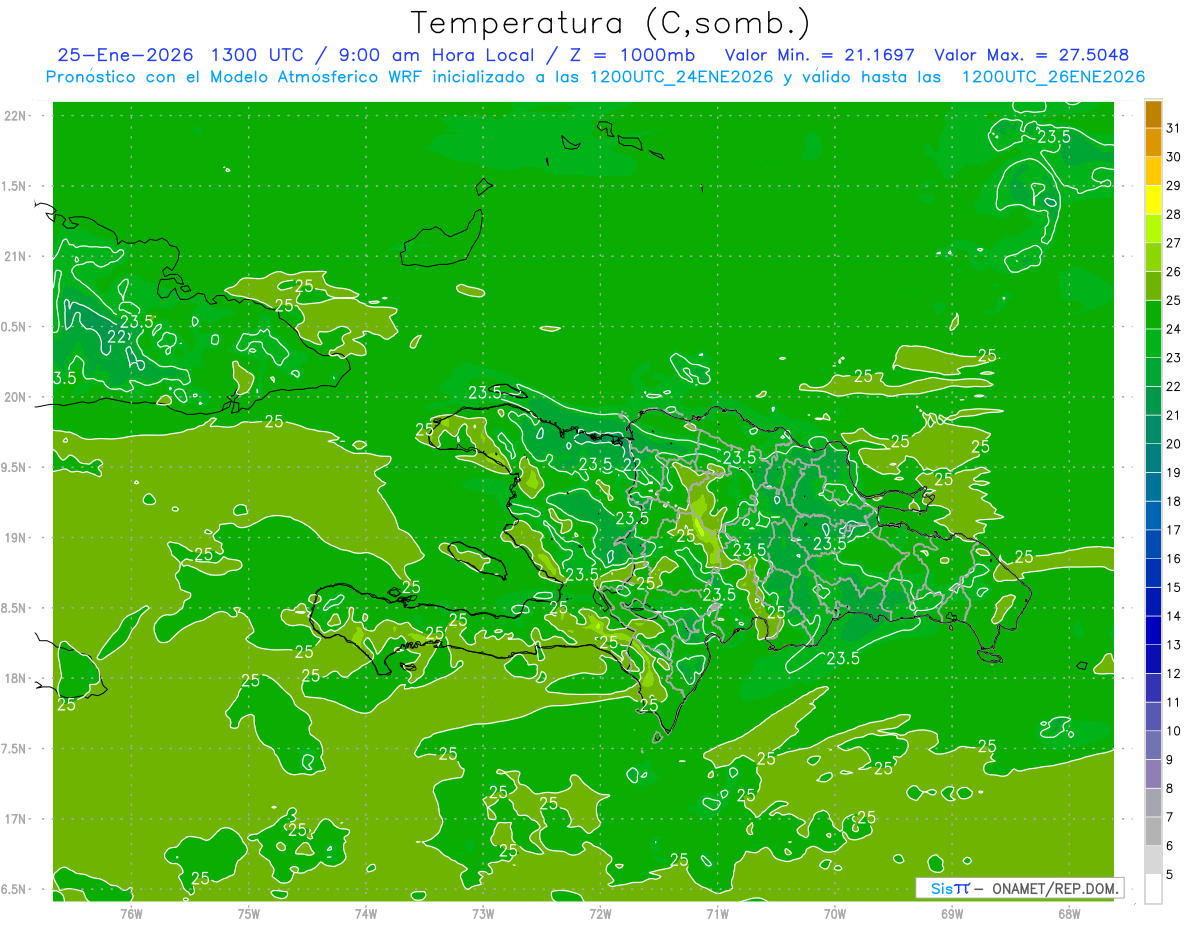Click the title 'Temperatura (C,somb.)'

611,24
